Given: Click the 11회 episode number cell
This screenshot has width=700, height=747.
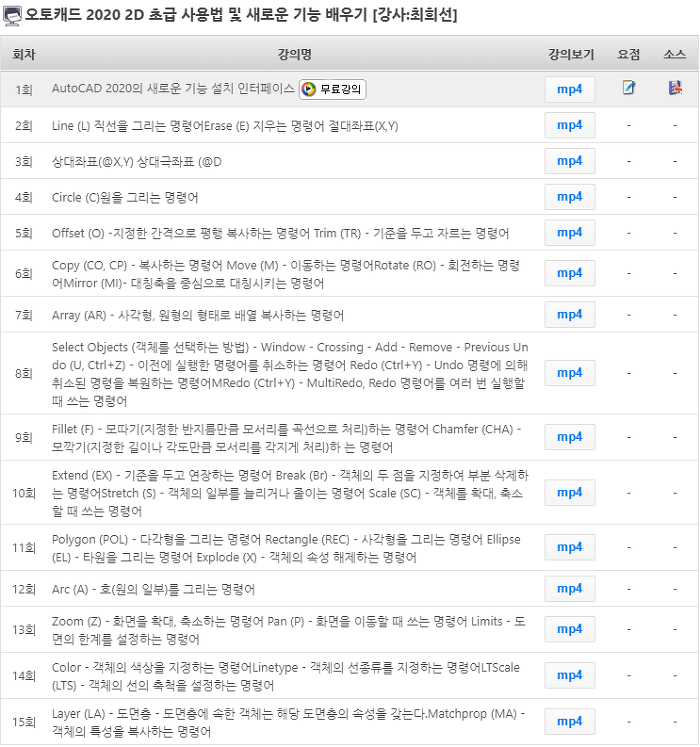Looking at the screenshot, I should tap(24, 547).
